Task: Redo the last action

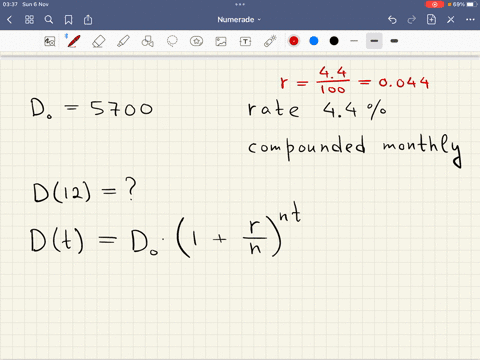Action: point(412,20)
